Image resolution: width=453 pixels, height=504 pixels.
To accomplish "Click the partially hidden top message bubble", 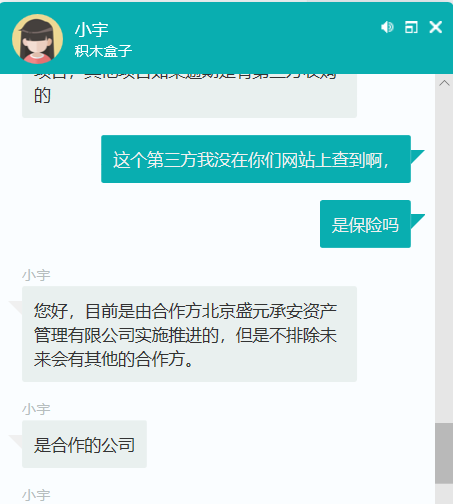I will [189, 96].
